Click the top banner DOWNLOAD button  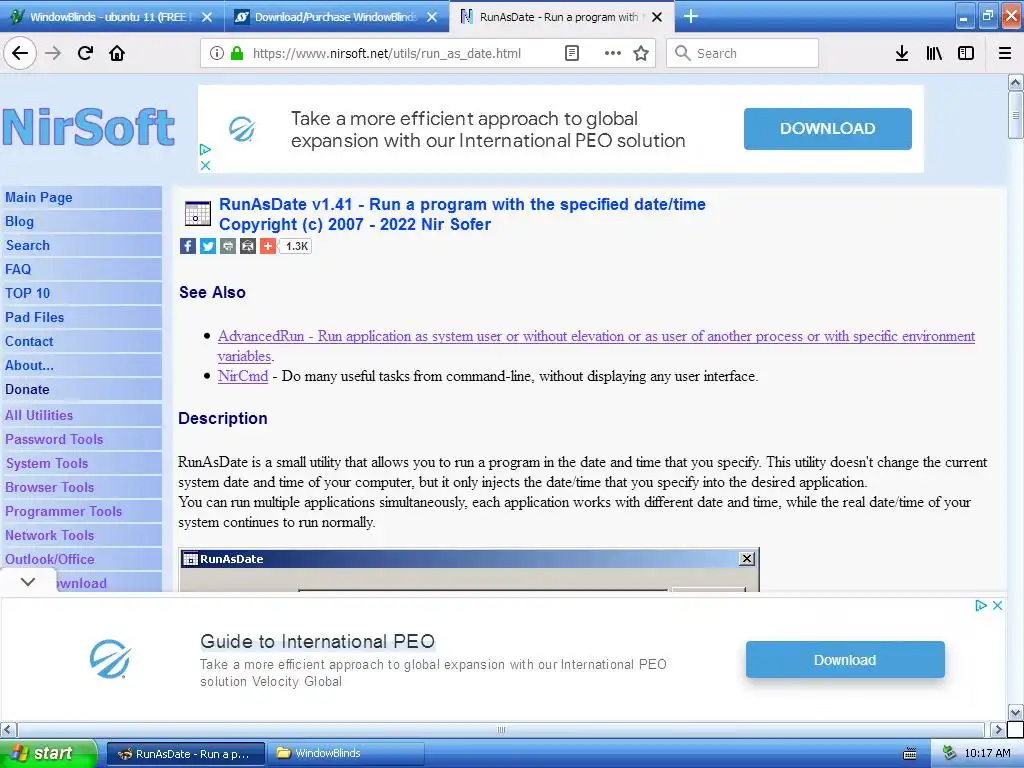(827, 129)
